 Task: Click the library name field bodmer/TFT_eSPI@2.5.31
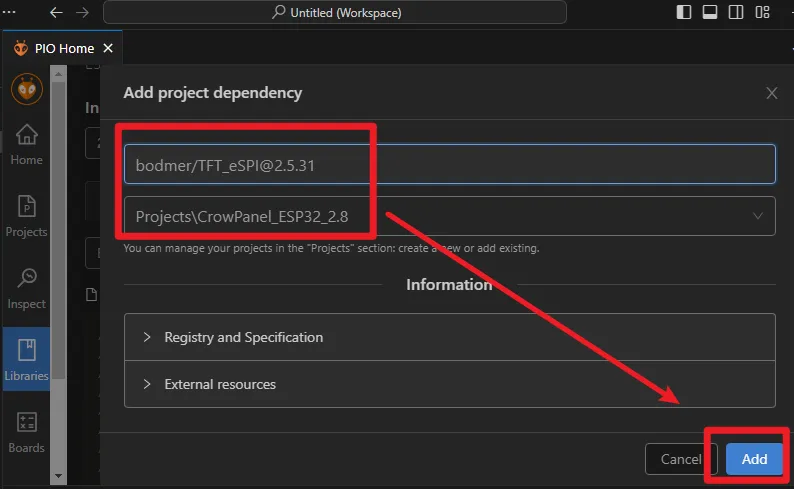pyautogui.click(x=449, y=165)
